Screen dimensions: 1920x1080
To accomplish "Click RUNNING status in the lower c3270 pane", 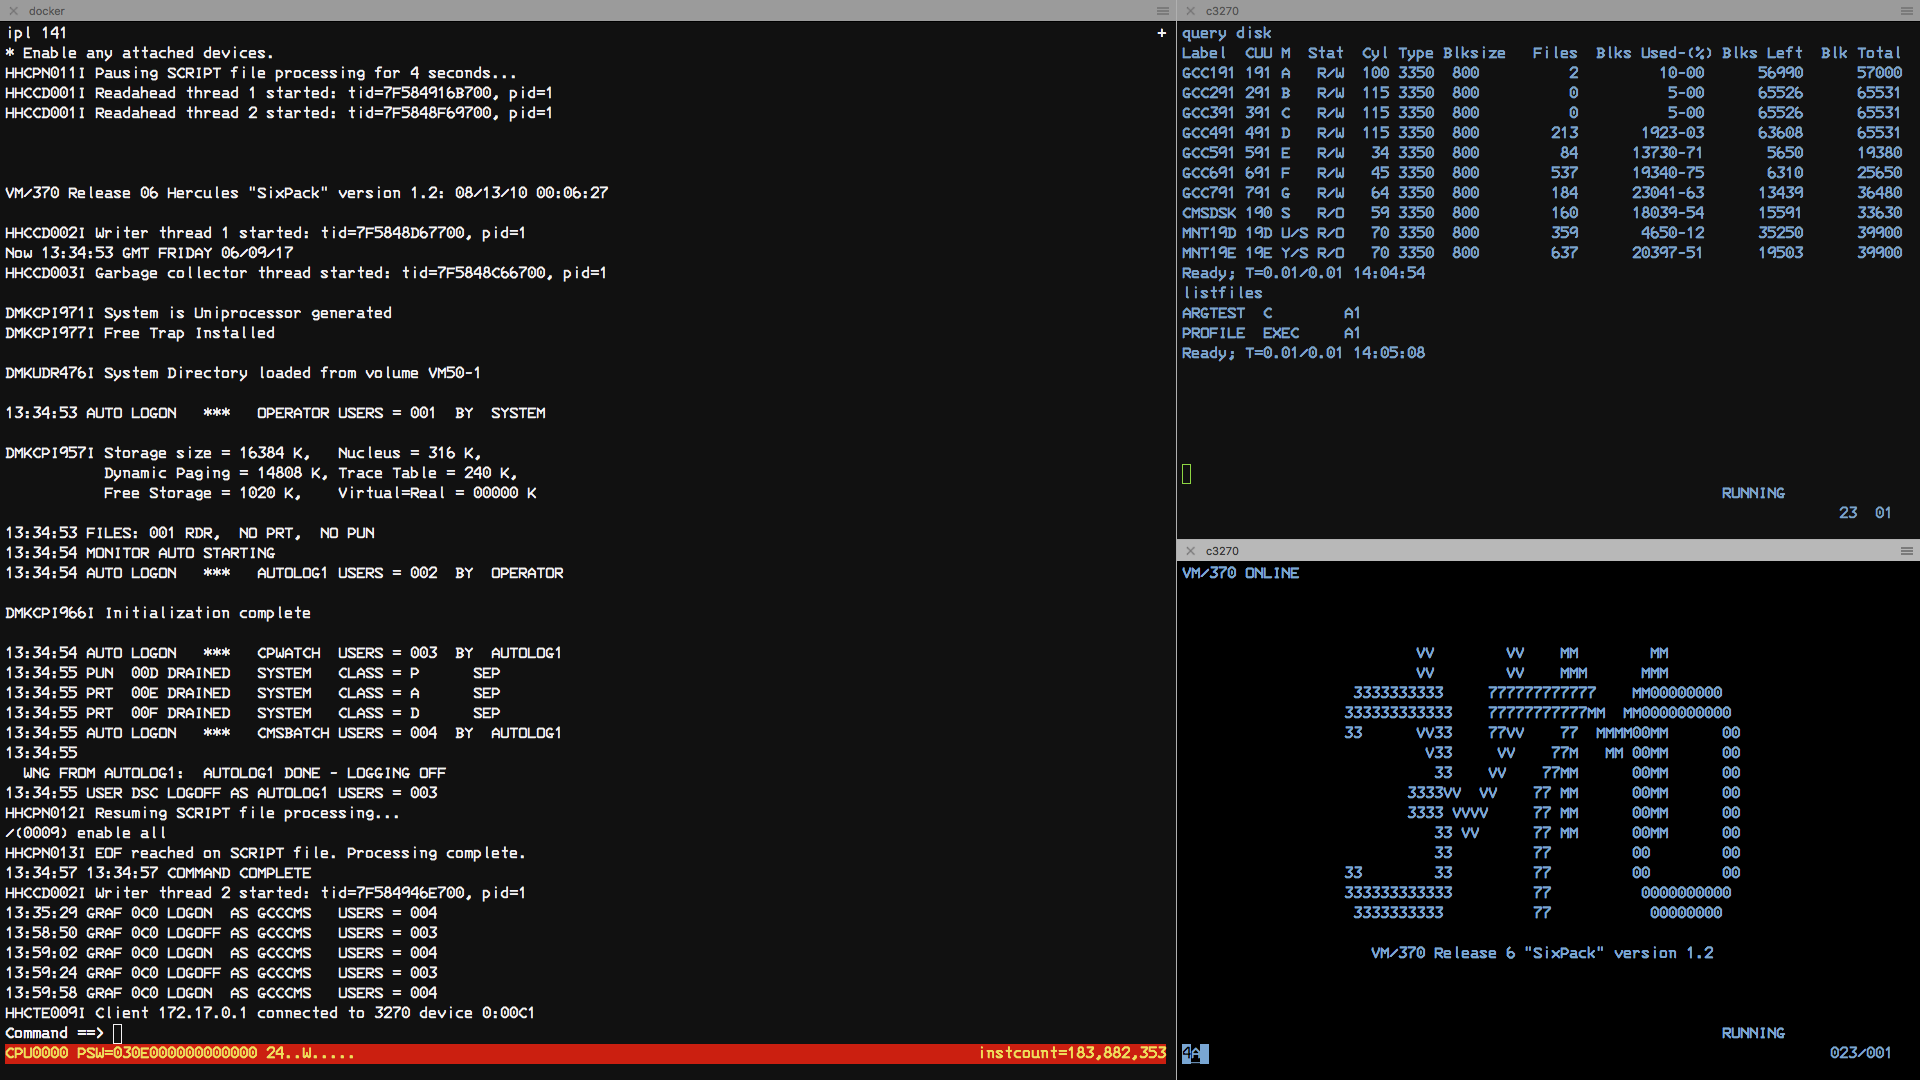I will click(1752, 1033).
